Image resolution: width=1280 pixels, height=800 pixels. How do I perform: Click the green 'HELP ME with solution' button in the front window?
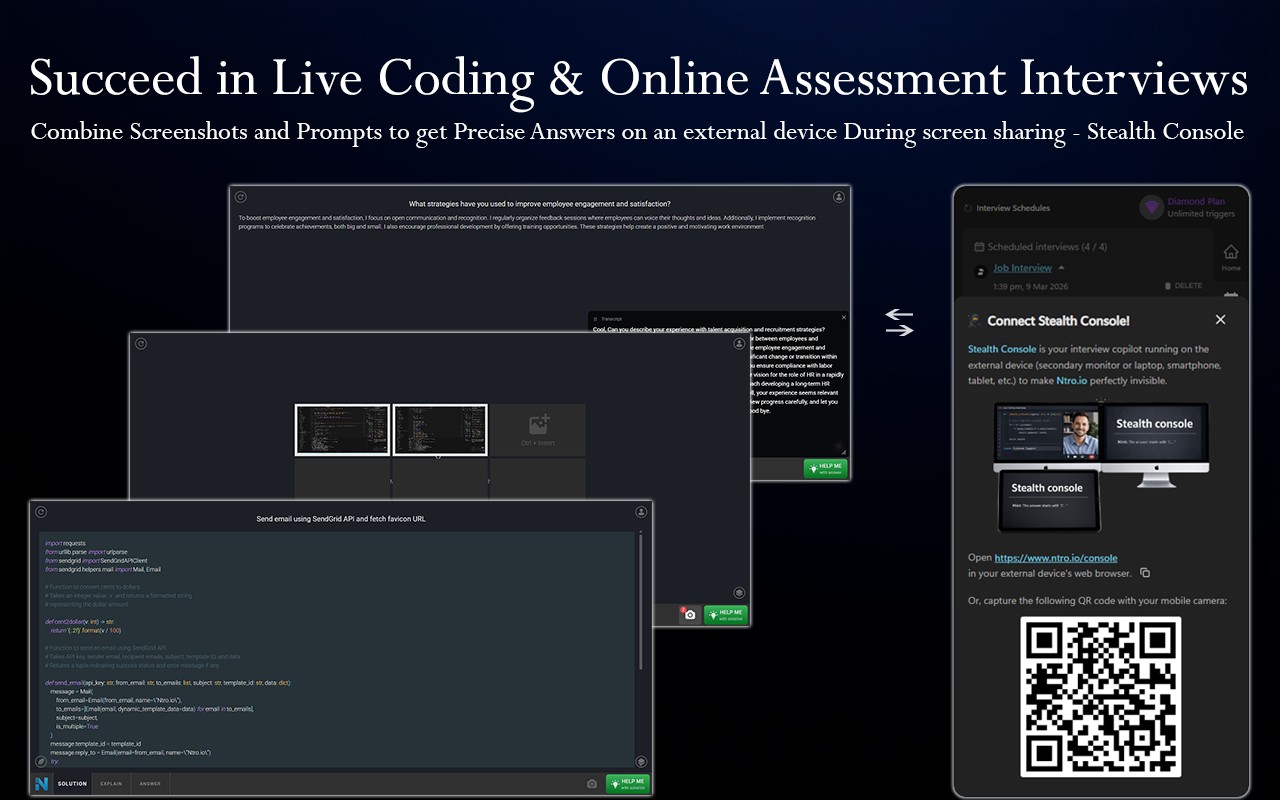tap(628, 784)
